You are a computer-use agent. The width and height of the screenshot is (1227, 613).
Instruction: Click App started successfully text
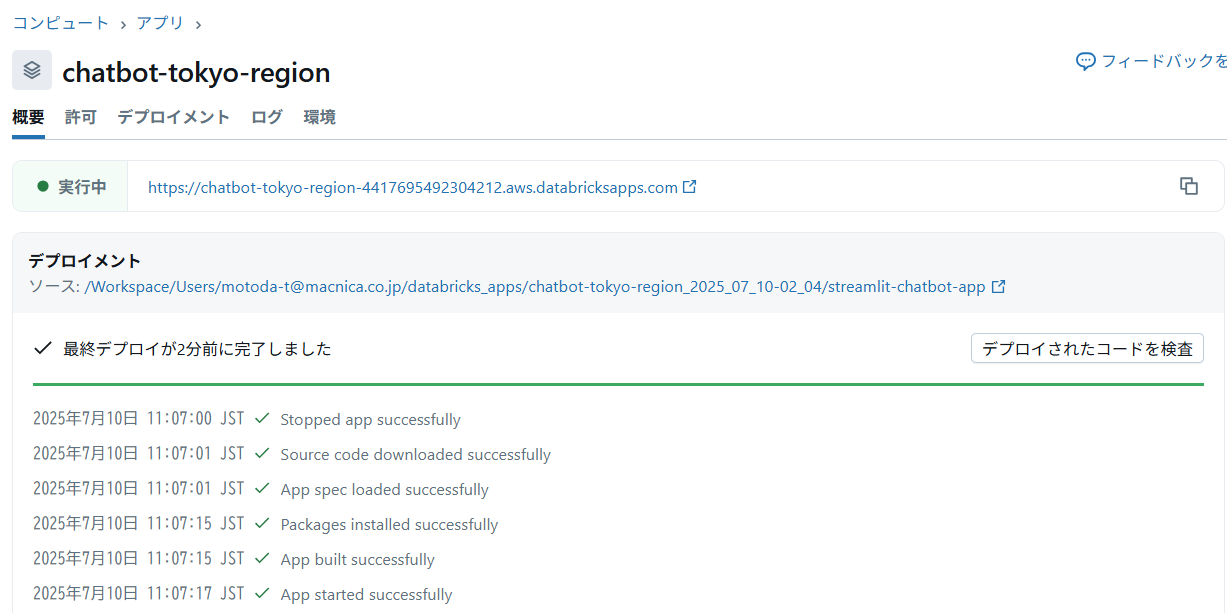coord(367,595)
